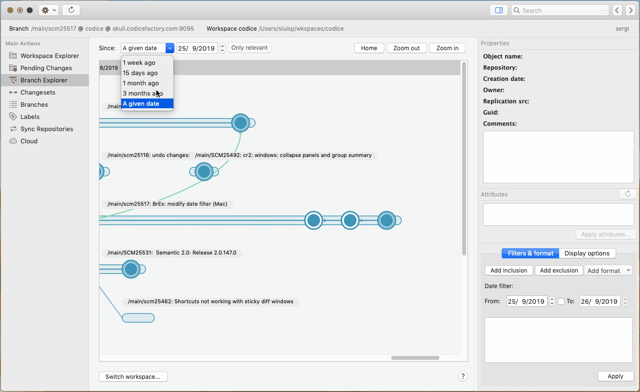This screenshot has width=640, height=392.
Task: Open Pending Changes view
Action: coord(45,68)
